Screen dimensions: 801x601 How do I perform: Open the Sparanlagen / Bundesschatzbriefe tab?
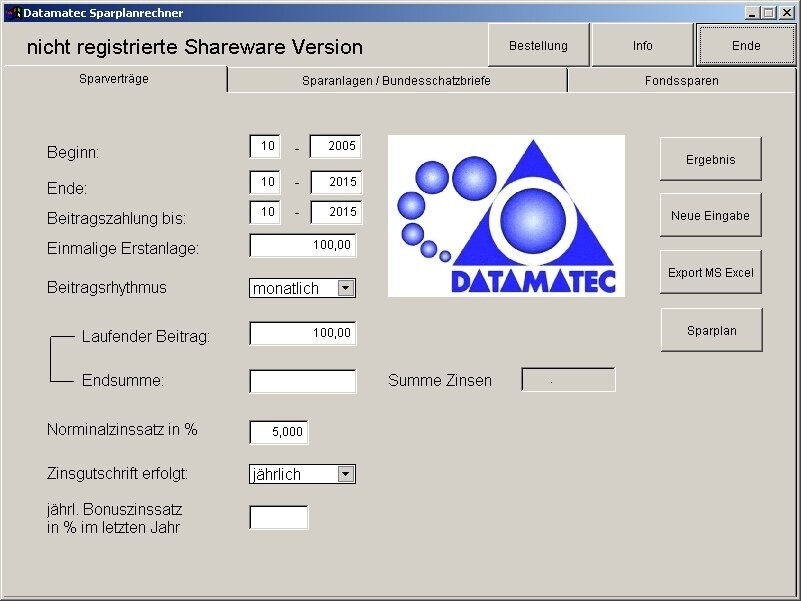coord(396,81)
